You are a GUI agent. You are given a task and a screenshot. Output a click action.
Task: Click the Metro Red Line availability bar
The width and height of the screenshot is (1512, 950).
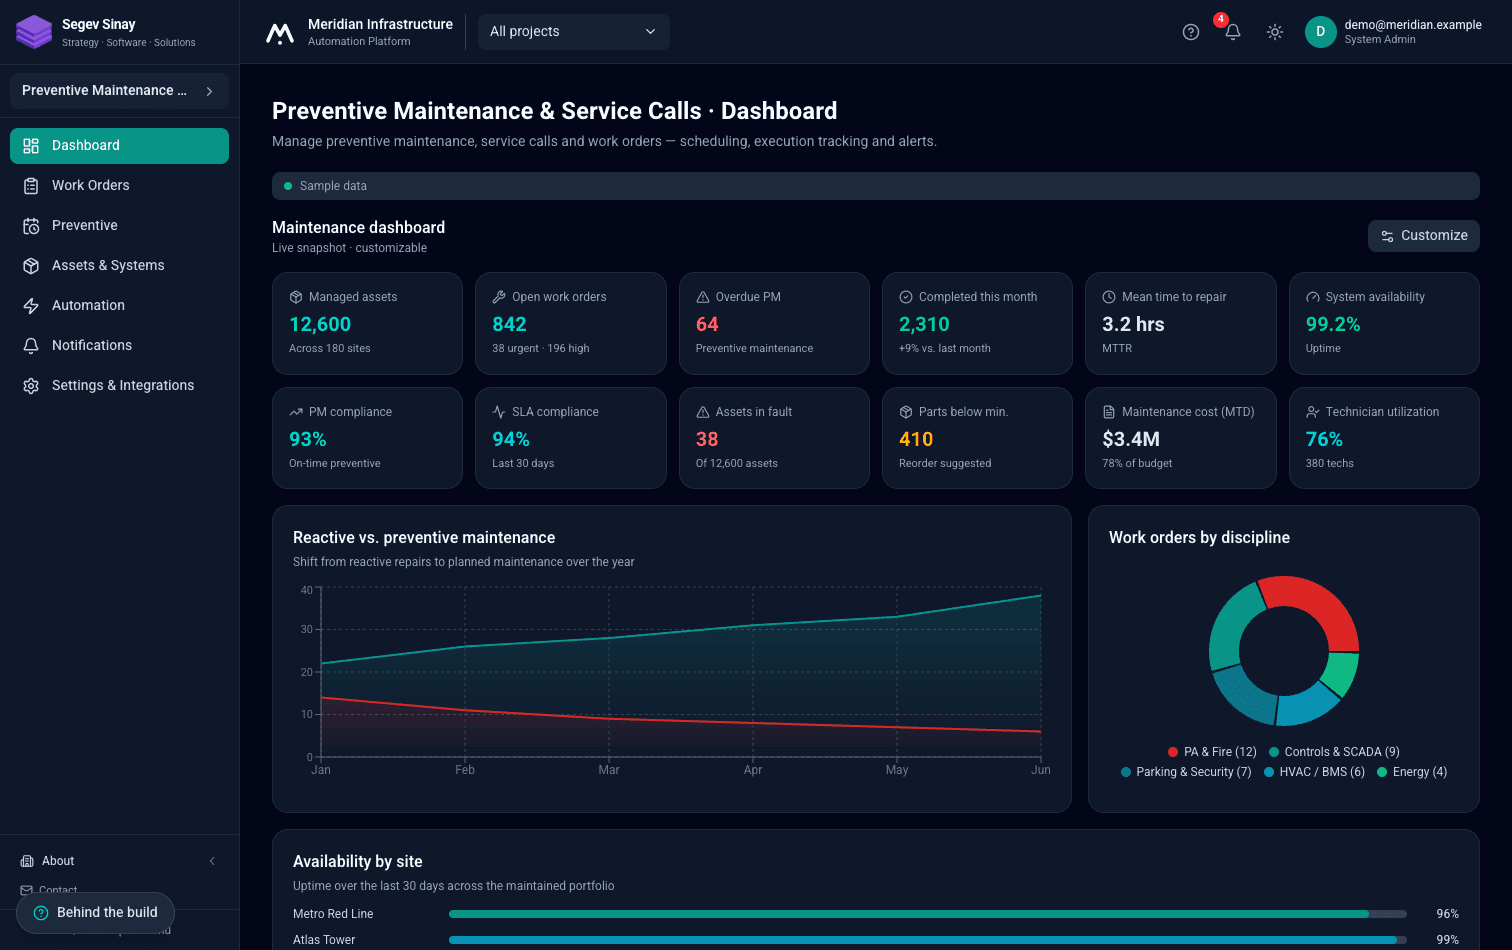point(927,914)
